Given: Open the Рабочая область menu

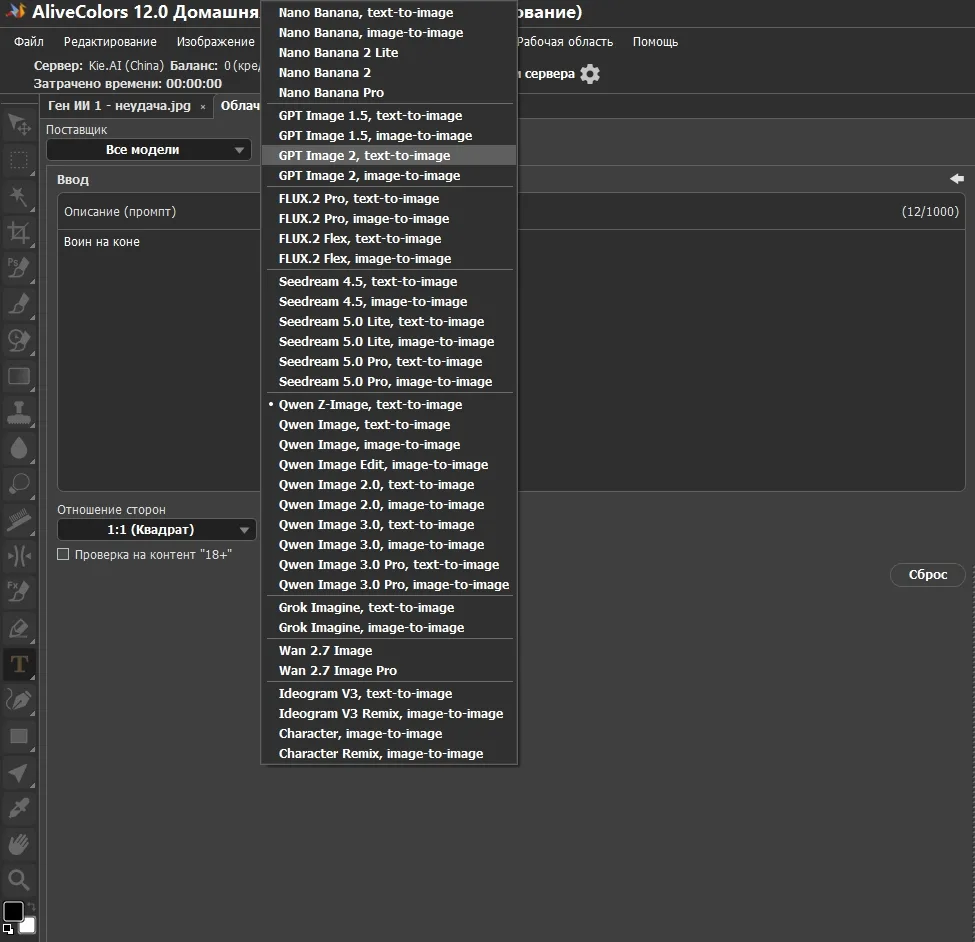Looking at the screenshot, I should 565,42.
